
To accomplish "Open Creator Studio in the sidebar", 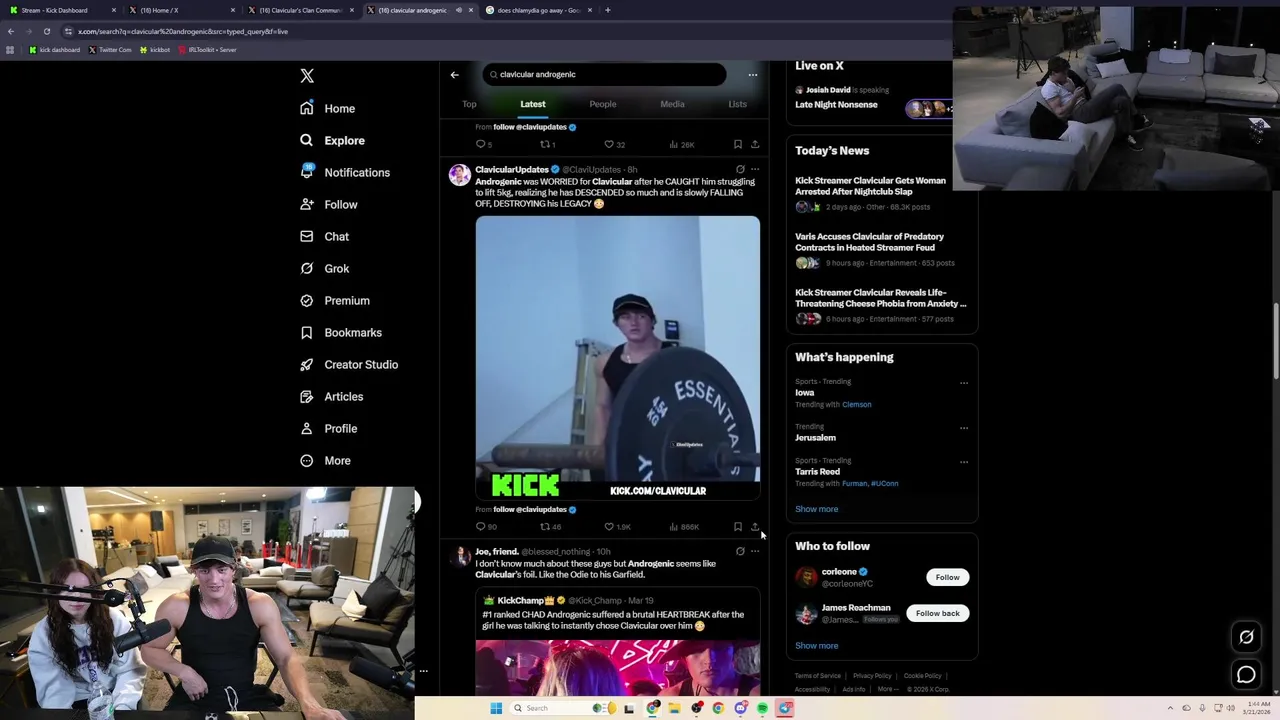I will pyautogui.click(x=349, y=364).
